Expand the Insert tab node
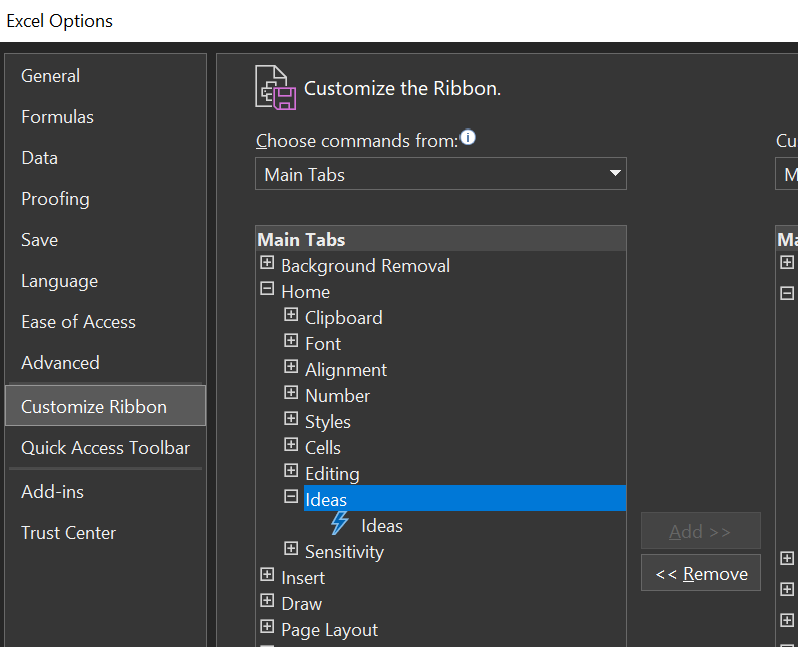This screenshot has height=647, width=798. click(267, 574)
